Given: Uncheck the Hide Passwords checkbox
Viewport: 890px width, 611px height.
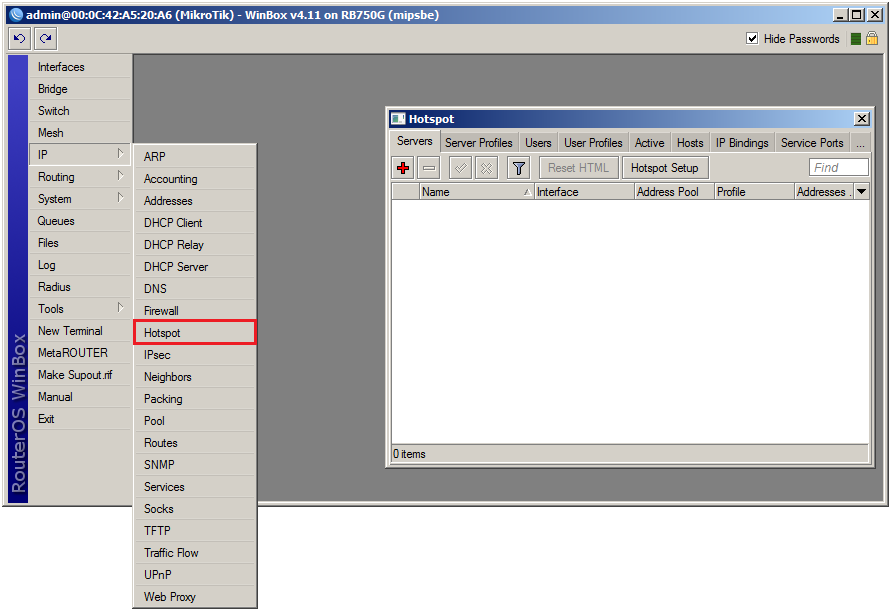Looking at the screenshot, I should (752, 39).
